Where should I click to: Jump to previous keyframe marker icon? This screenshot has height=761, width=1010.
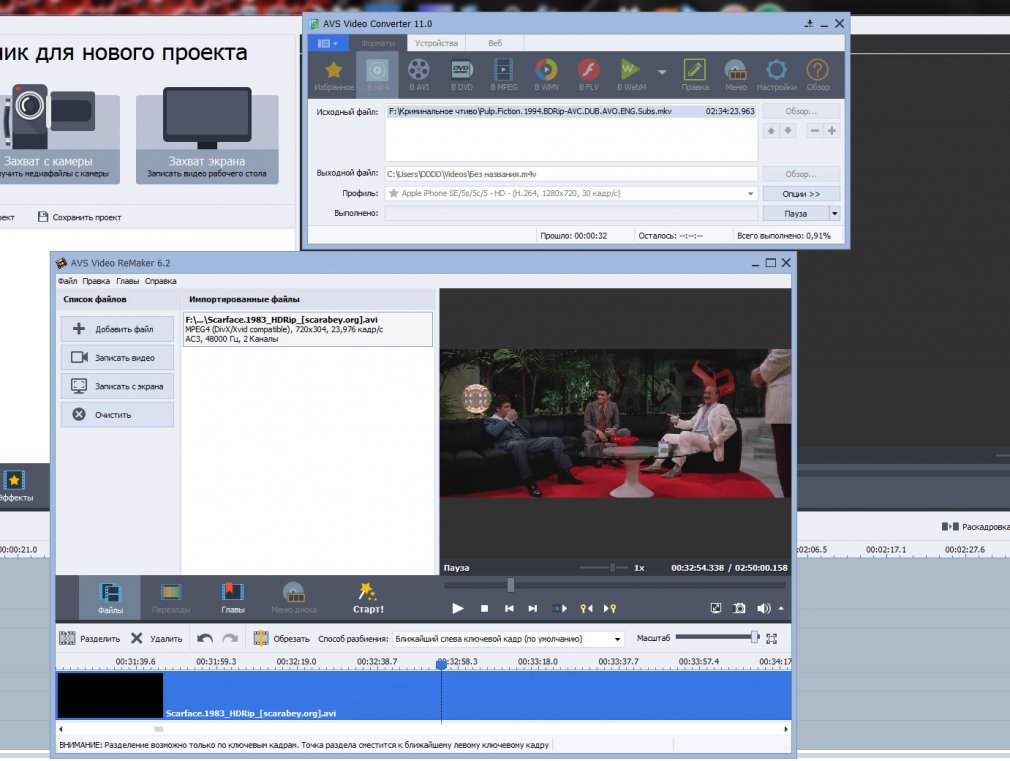[x=586, y=608]
